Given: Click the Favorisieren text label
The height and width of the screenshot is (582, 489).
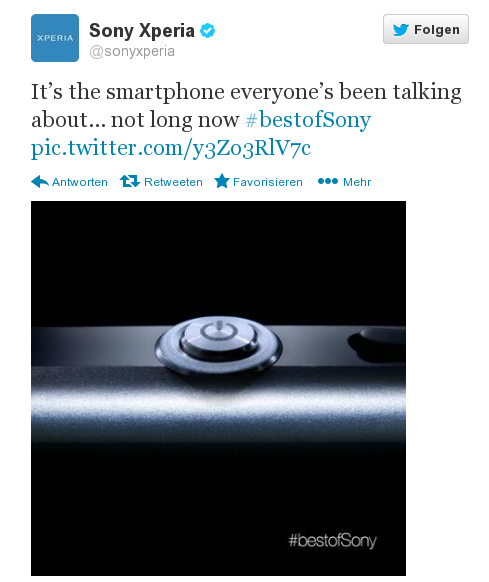Looking at the screenshot, I should [x=268, y=182].
